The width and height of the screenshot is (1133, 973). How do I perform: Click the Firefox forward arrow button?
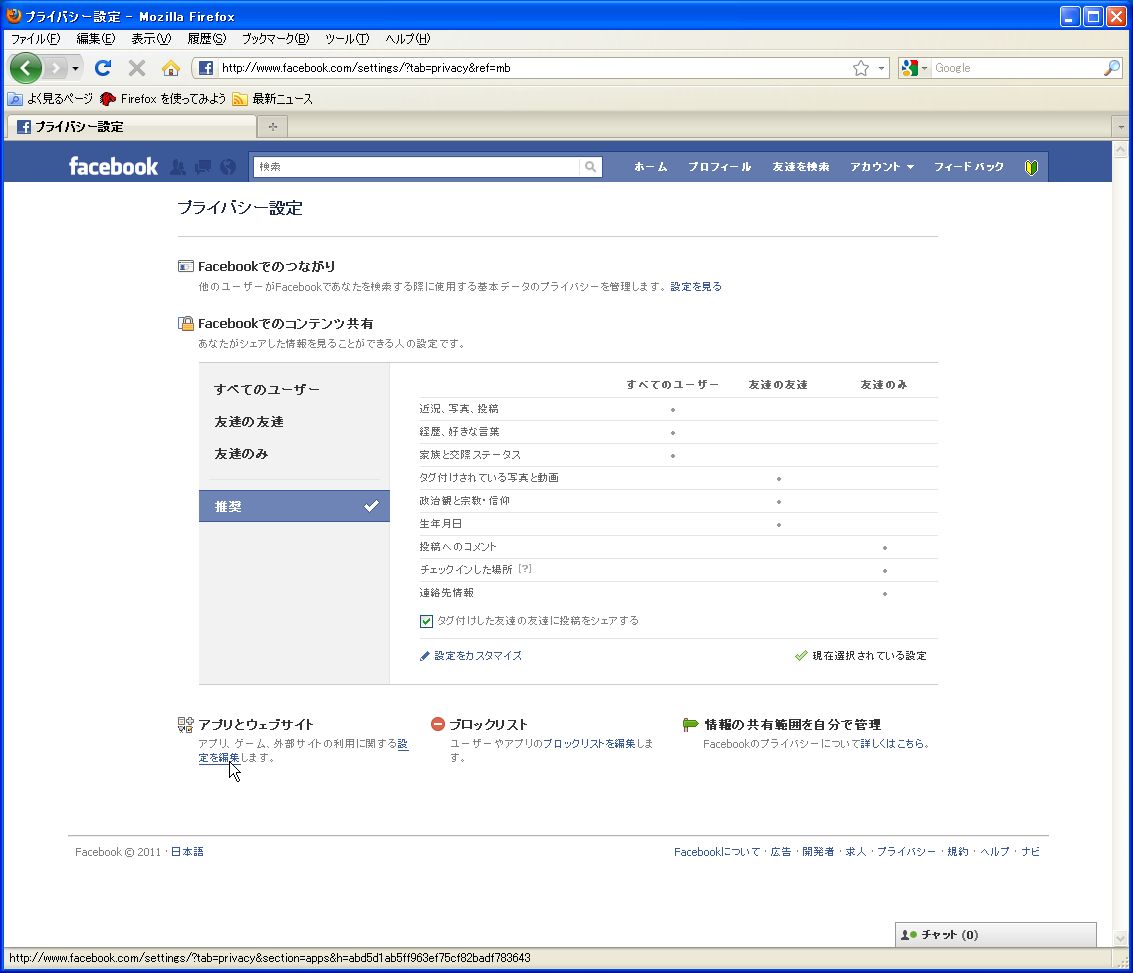point(55,68)
